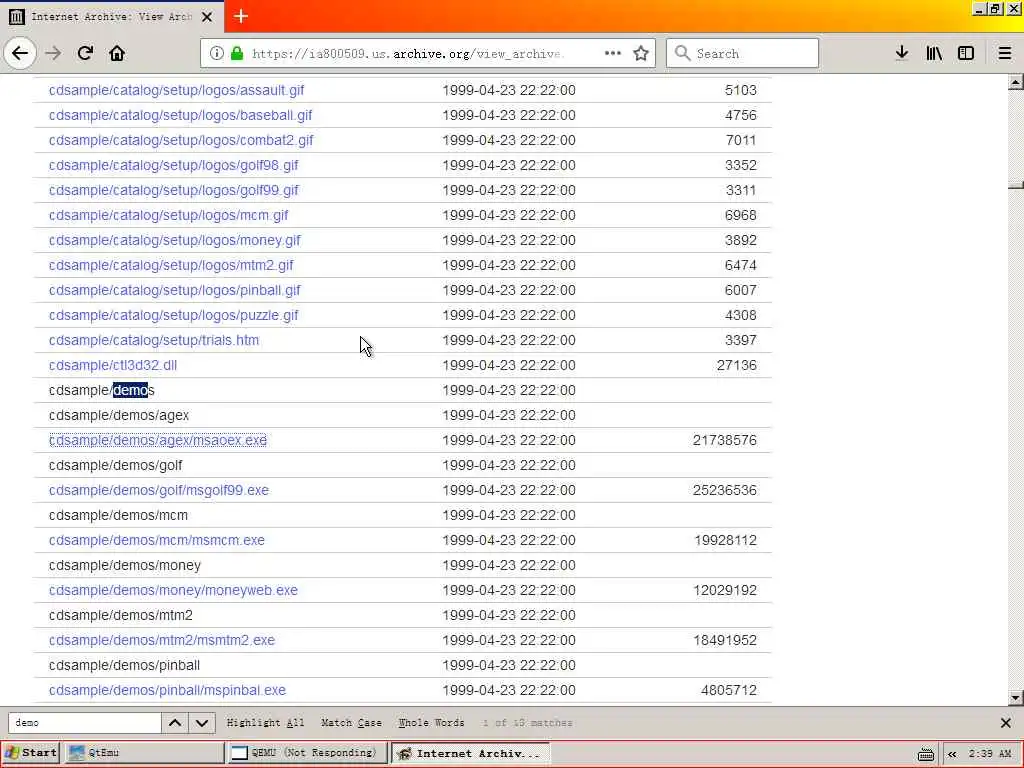1024x768 pixels.
Task: Open the Library bookmarks icon
Action: click(x=934, y=53)
